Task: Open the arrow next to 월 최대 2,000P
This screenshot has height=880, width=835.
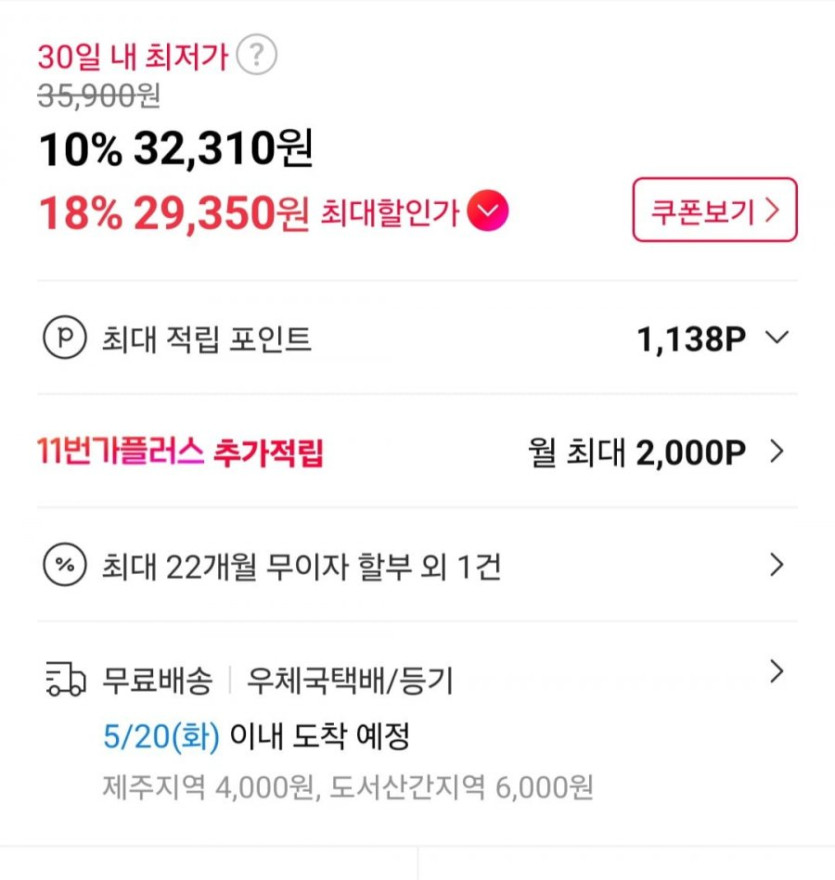Action: coord(777,453)
